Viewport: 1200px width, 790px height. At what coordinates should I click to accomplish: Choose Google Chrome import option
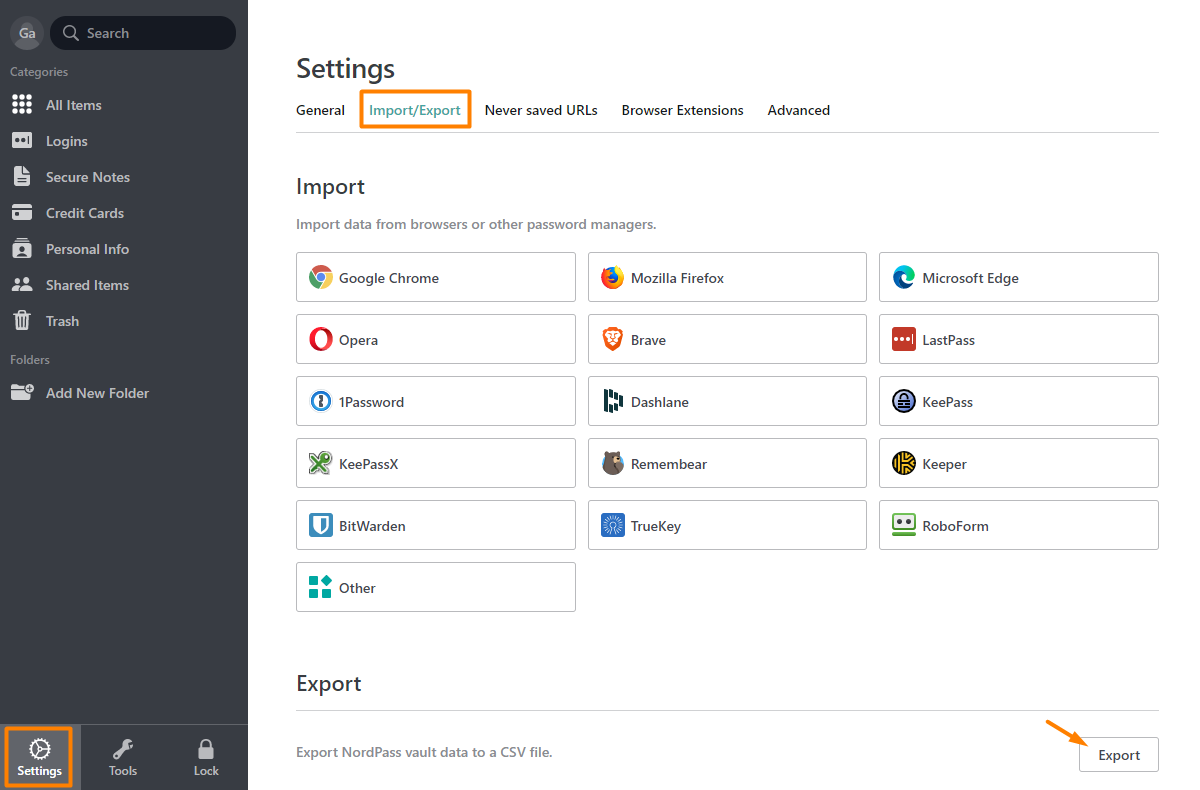click(436, 277)
